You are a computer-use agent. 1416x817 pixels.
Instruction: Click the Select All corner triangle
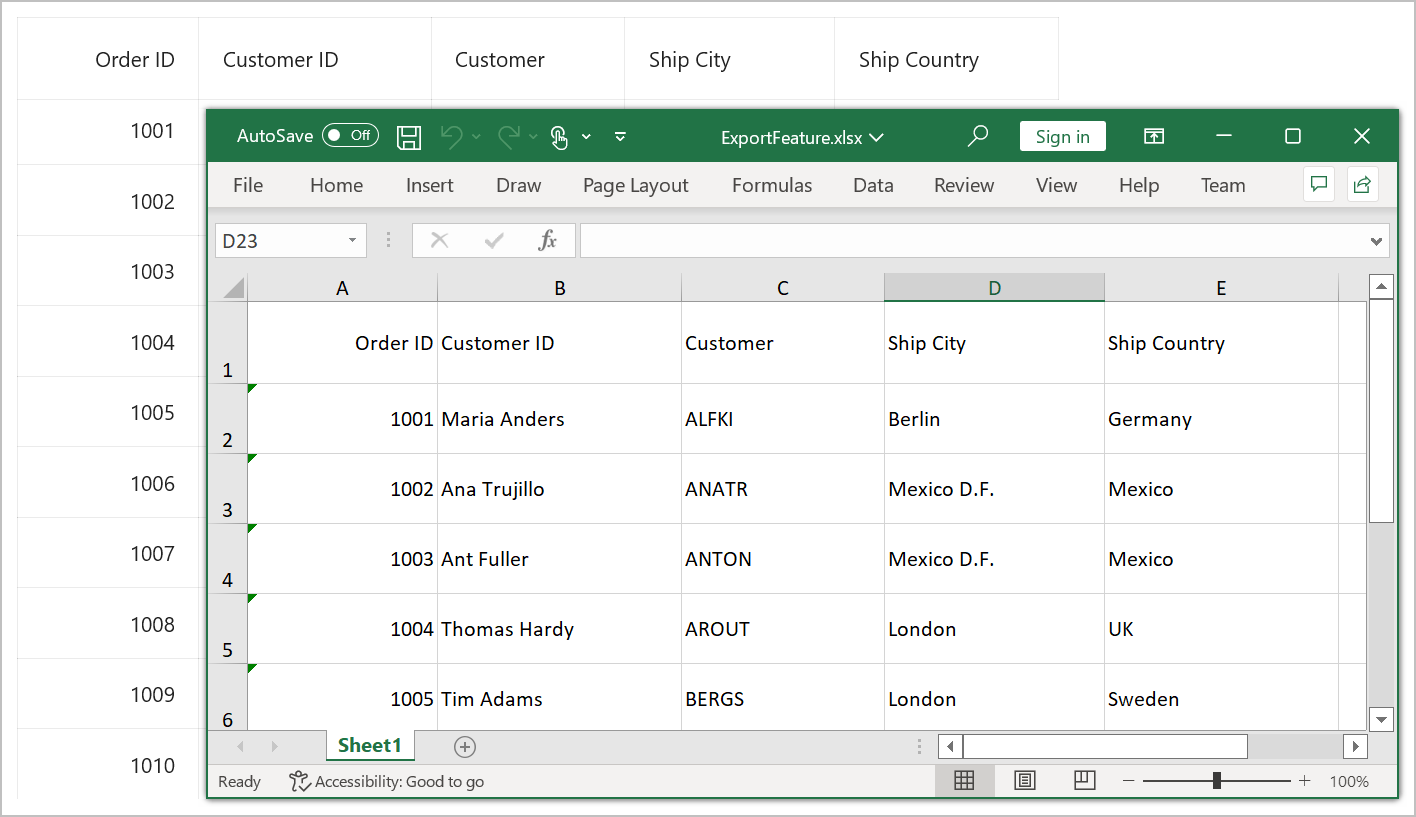(233, 288)
